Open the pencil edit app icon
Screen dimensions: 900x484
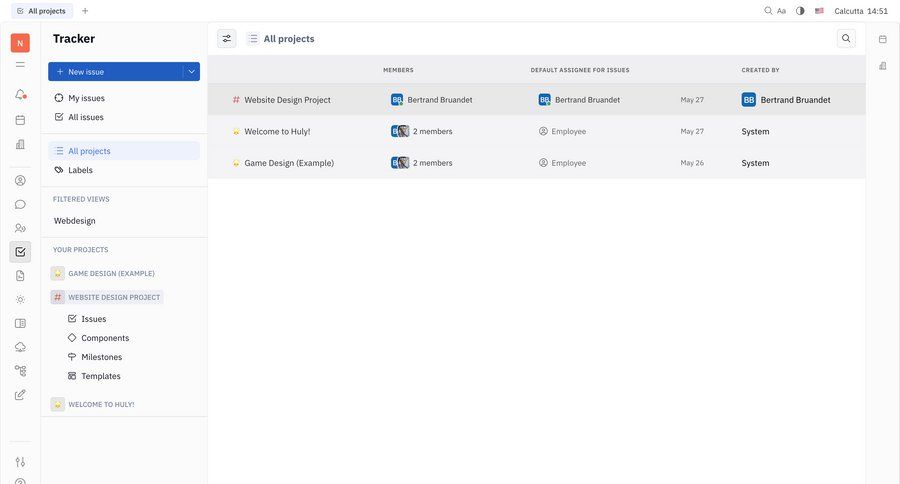20,395
